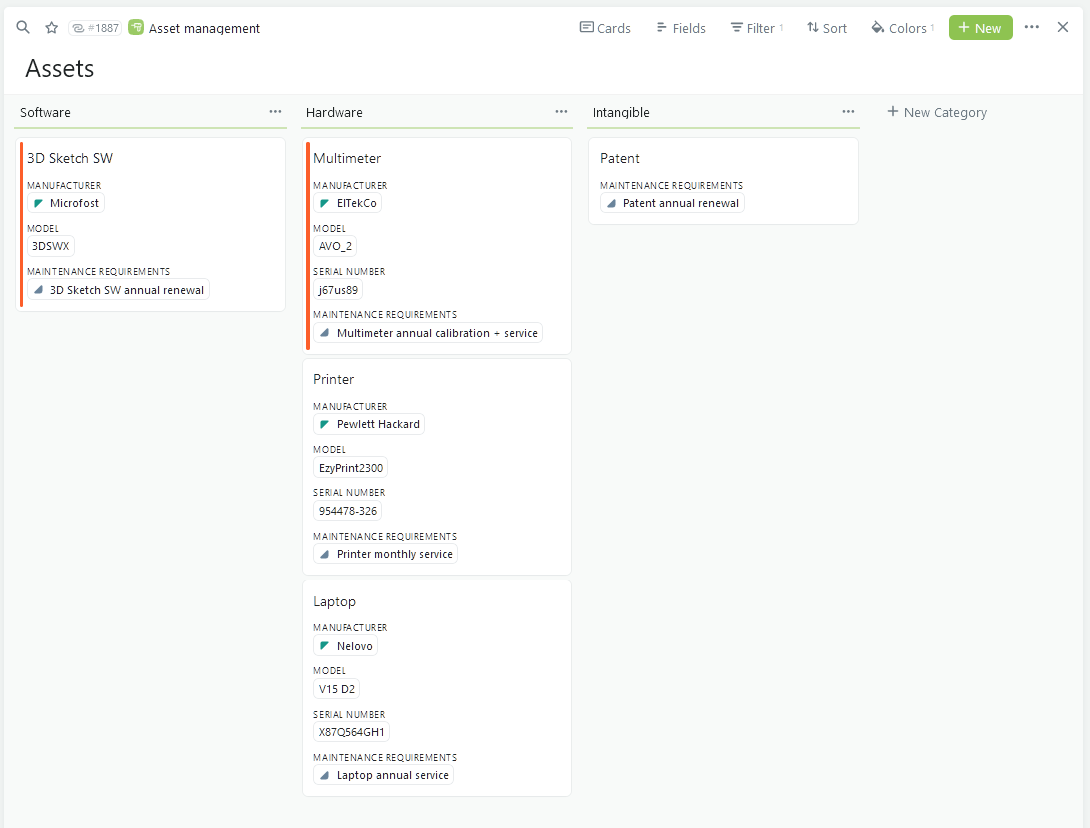The width and height of the screenshot is (1090, 828).
Task: Open the Software column options menu
Action: coord(275,112)
